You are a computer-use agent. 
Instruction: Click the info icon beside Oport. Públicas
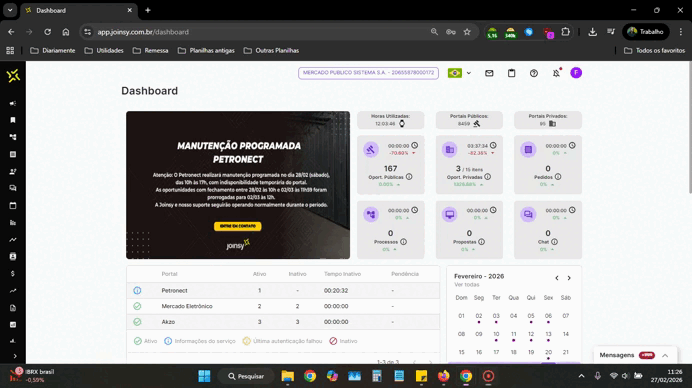[x=409, y=177]
